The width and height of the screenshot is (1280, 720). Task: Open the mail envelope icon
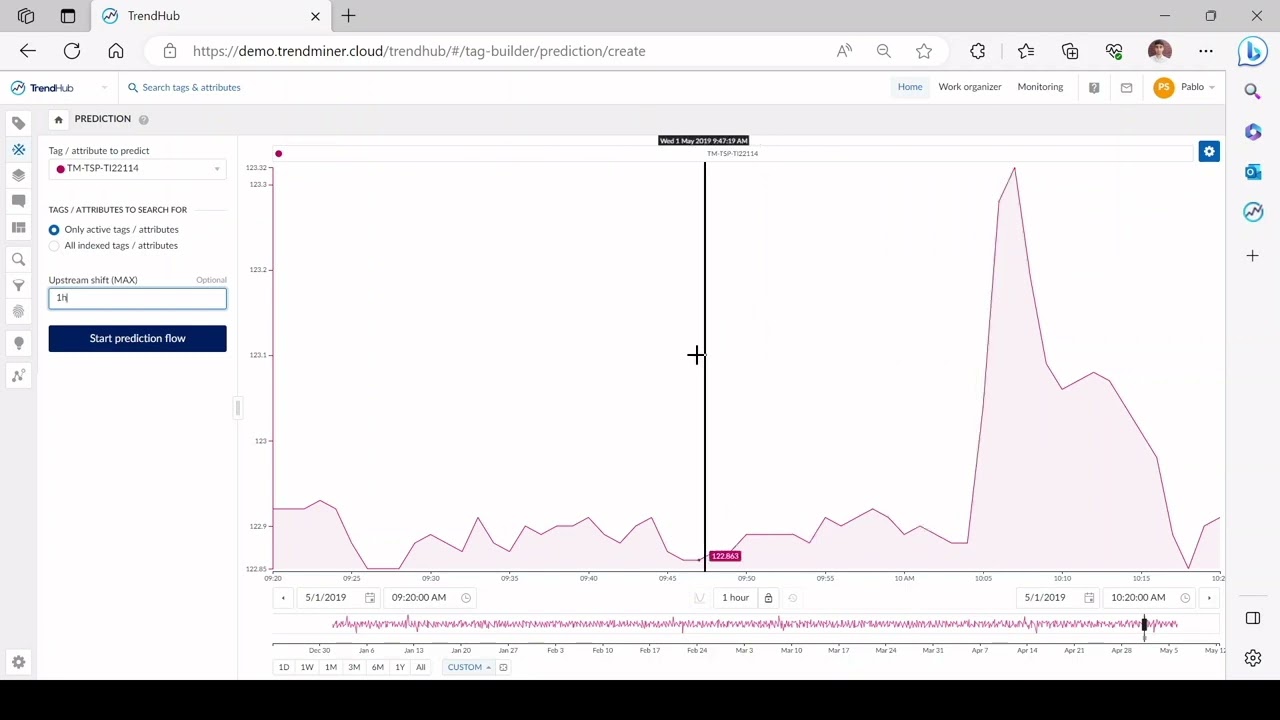click(1126, 88)
